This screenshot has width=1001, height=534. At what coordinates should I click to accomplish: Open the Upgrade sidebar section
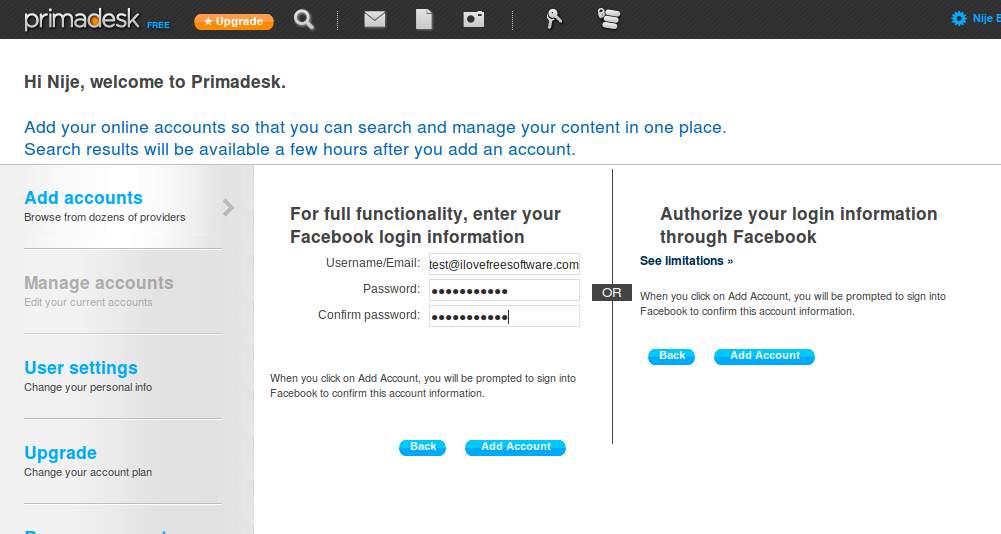point(60,453)
